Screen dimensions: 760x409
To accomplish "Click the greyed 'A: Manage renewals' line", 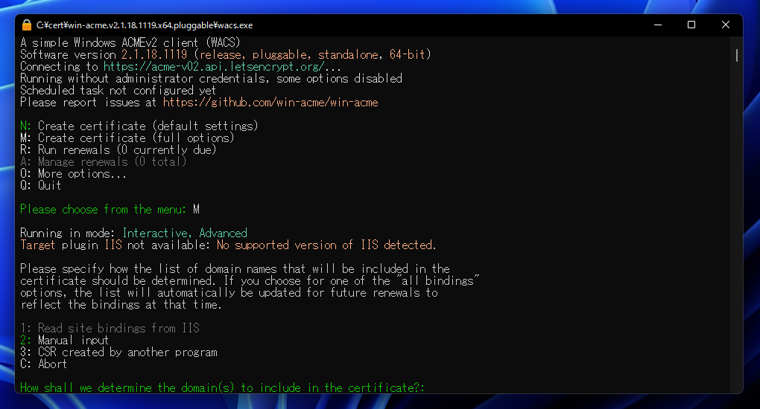I will click(103, 162).
